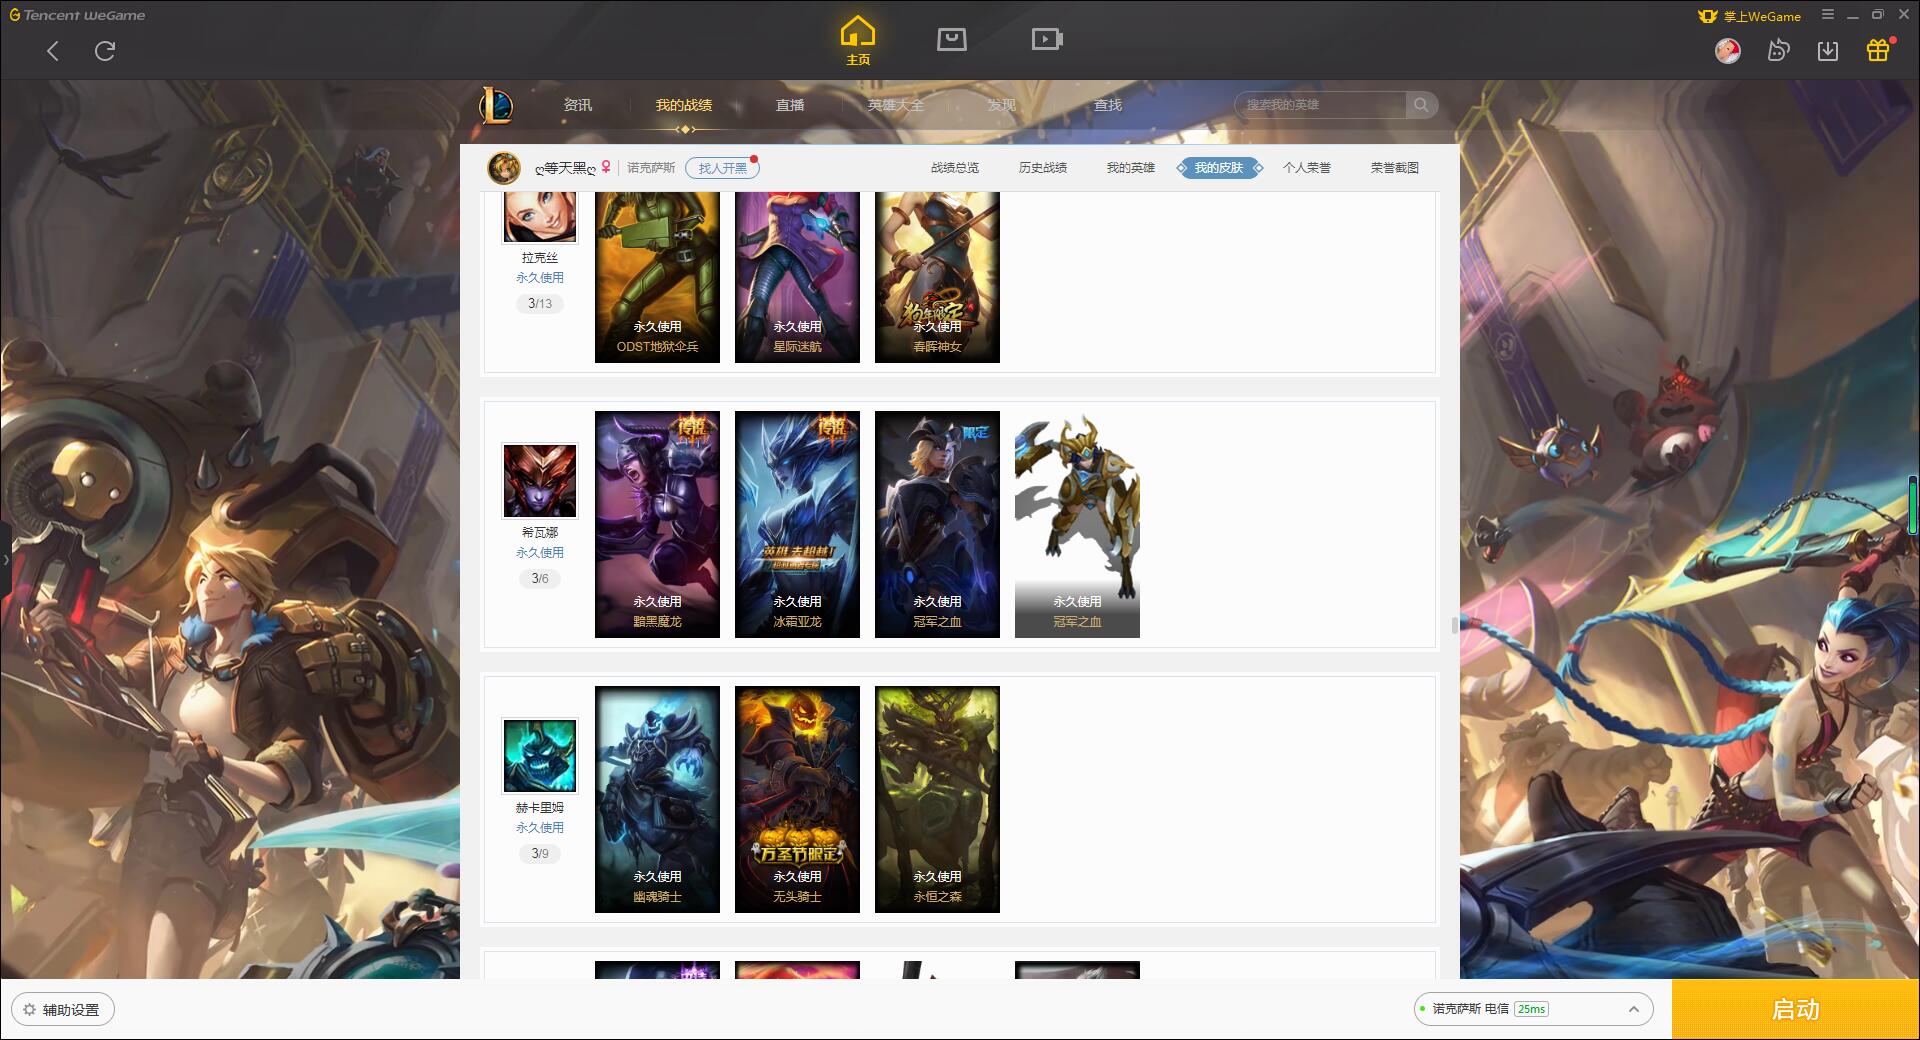Open the ODST地狱伞兵 skin card

coord(657,277)
